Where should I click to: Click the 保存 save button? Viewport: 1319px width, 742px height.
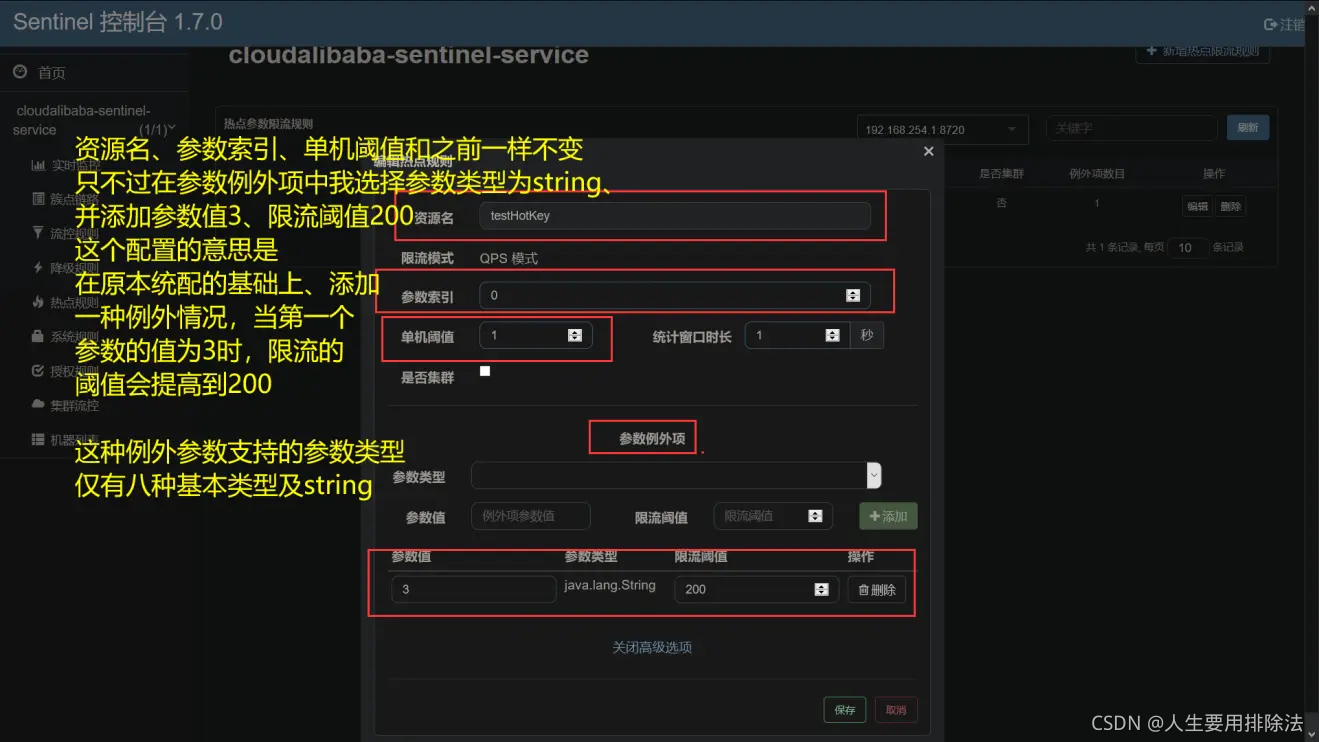coord(845,710)
